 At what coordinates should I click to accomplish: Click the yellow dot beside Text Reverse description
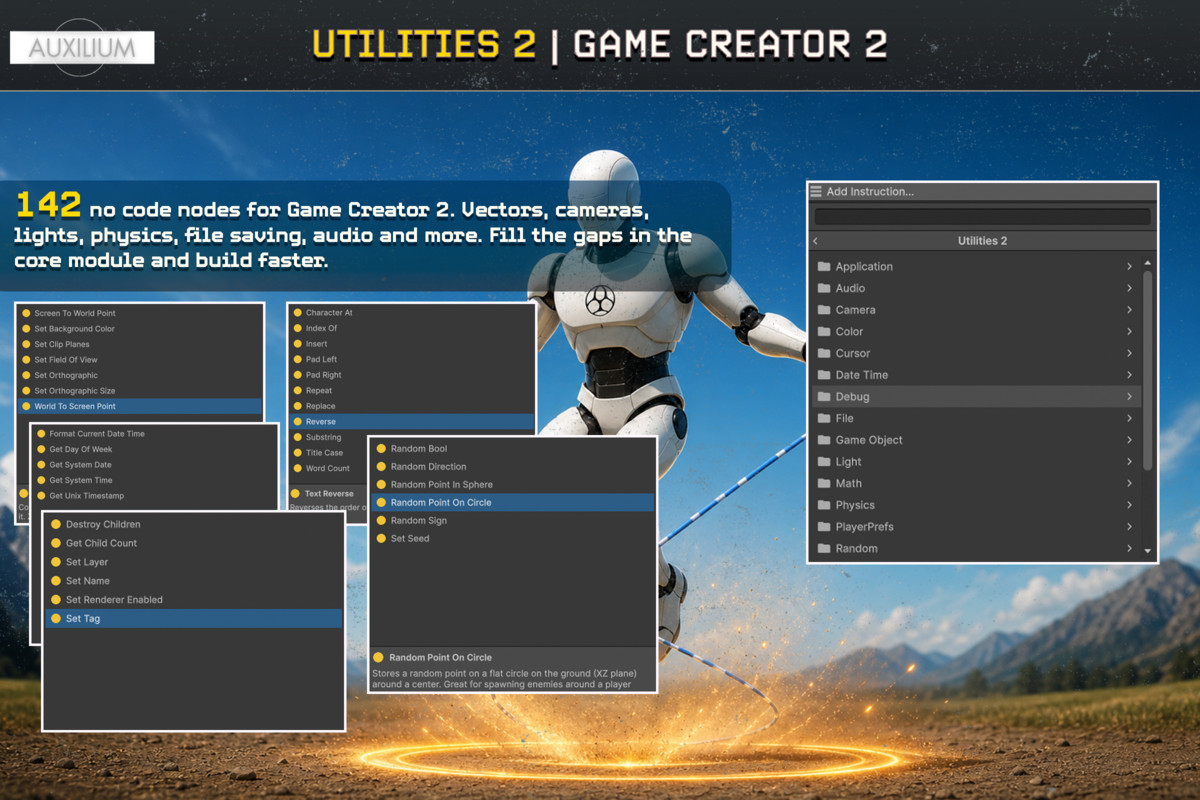click(295, 494)
